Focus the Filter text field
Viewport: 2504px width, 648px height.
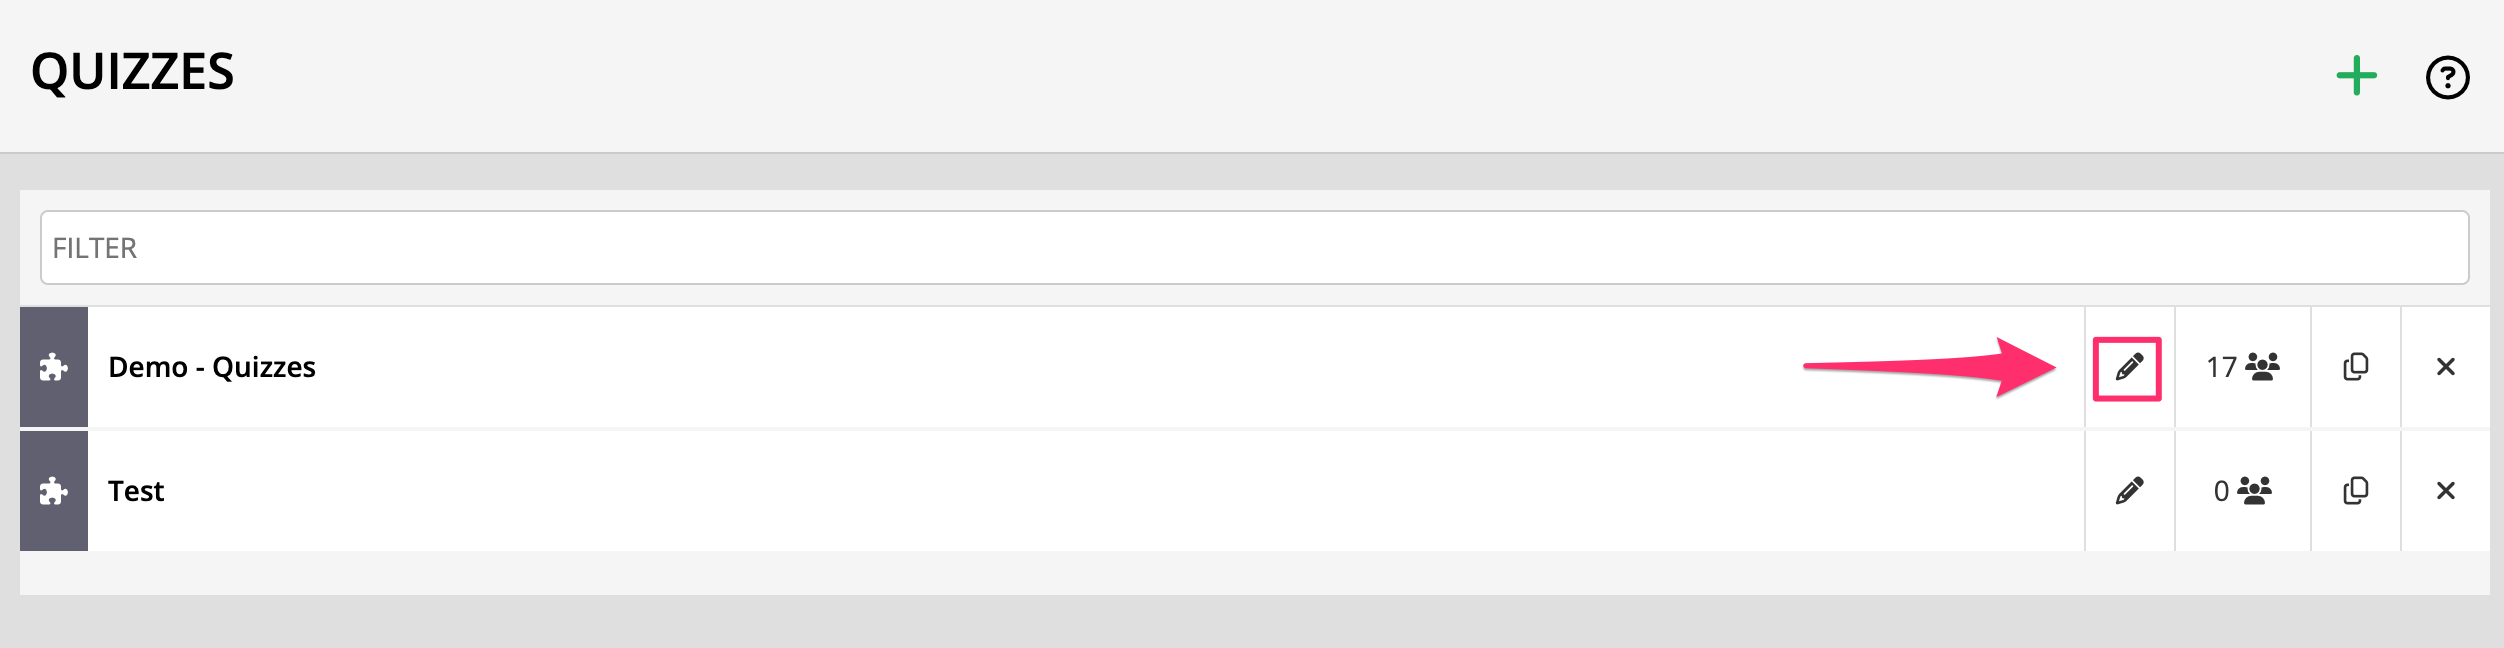coord(1254,247)
